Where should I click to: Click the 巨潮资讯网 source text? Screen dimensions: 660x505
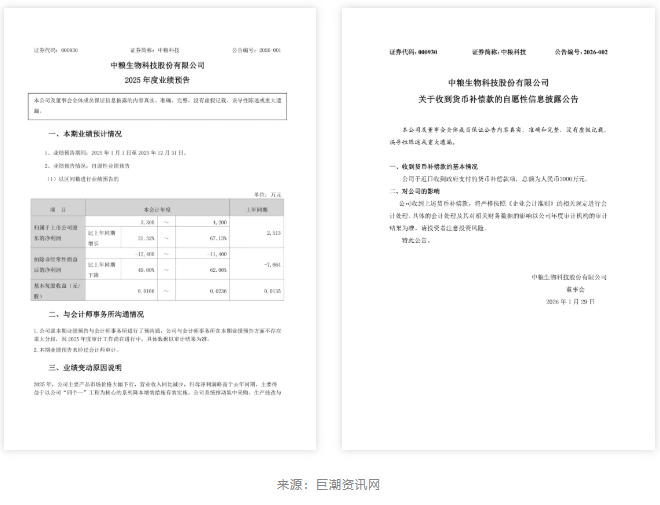pyautogui.click(x=347, y=485)
